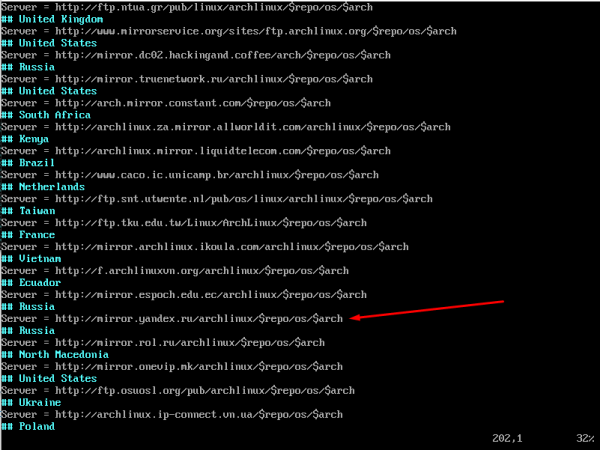Select the caco.ic.unicamp.br server line
The width and height of the screenshot is (600, 450).
(x=190, y=175)
